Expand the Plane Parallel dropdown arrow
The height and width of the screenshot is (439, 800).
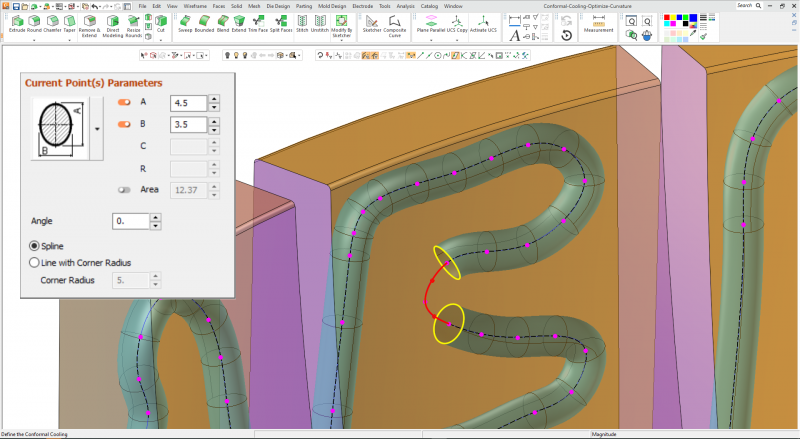[431, 40]
